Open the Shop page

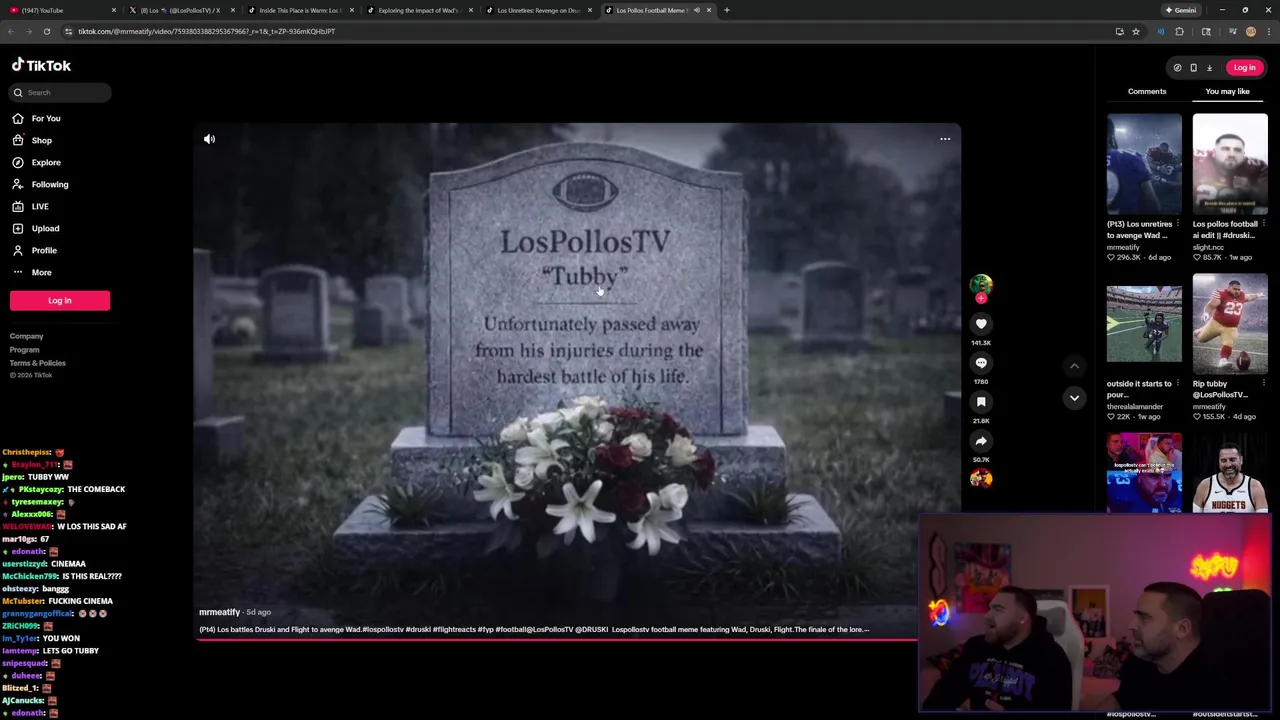31,140
